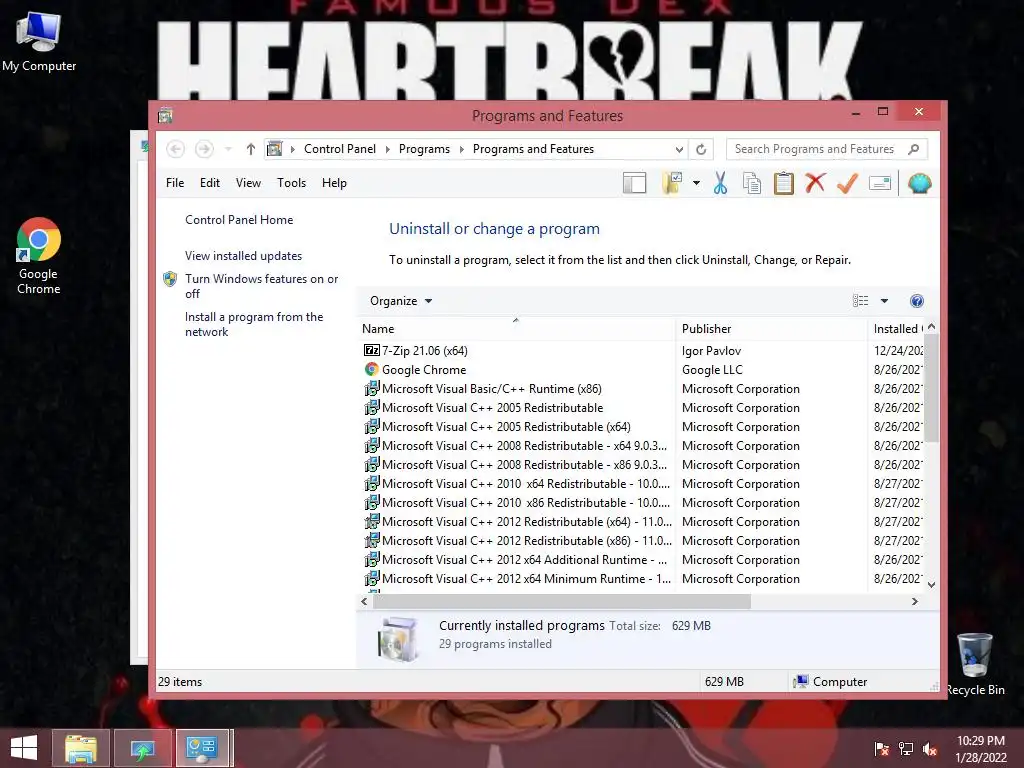Click Turn Windows features on or off
The height and width of the screenshot is (768, 1024).
point(261,286)
